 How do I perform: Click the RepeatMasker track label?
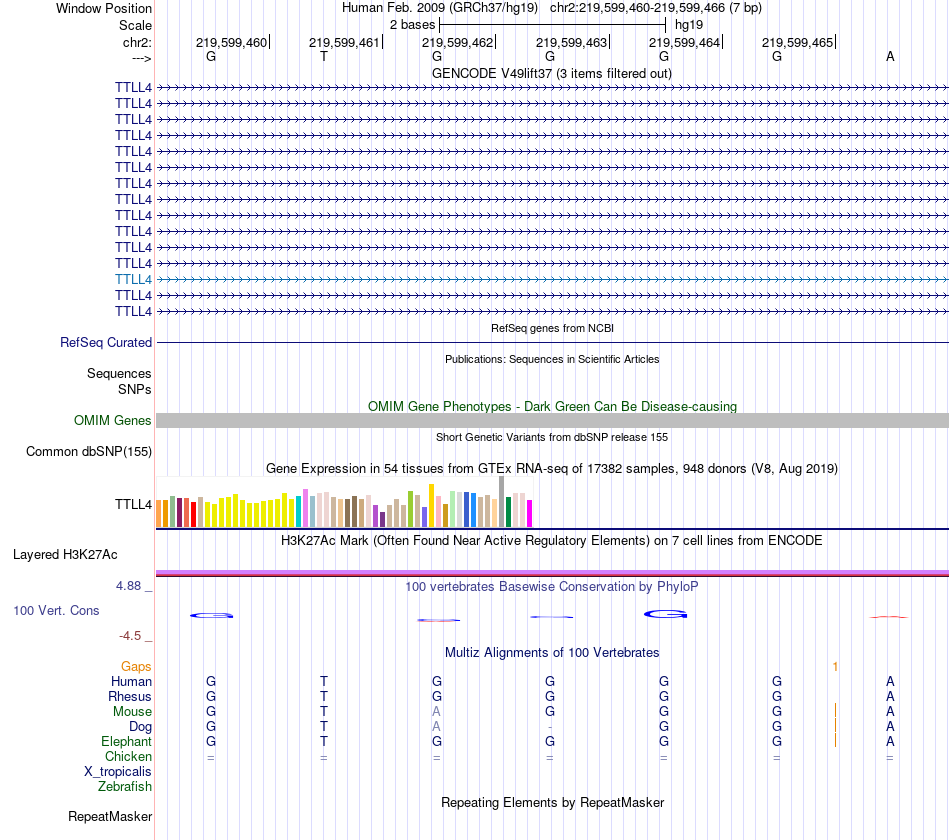(110, 817)
